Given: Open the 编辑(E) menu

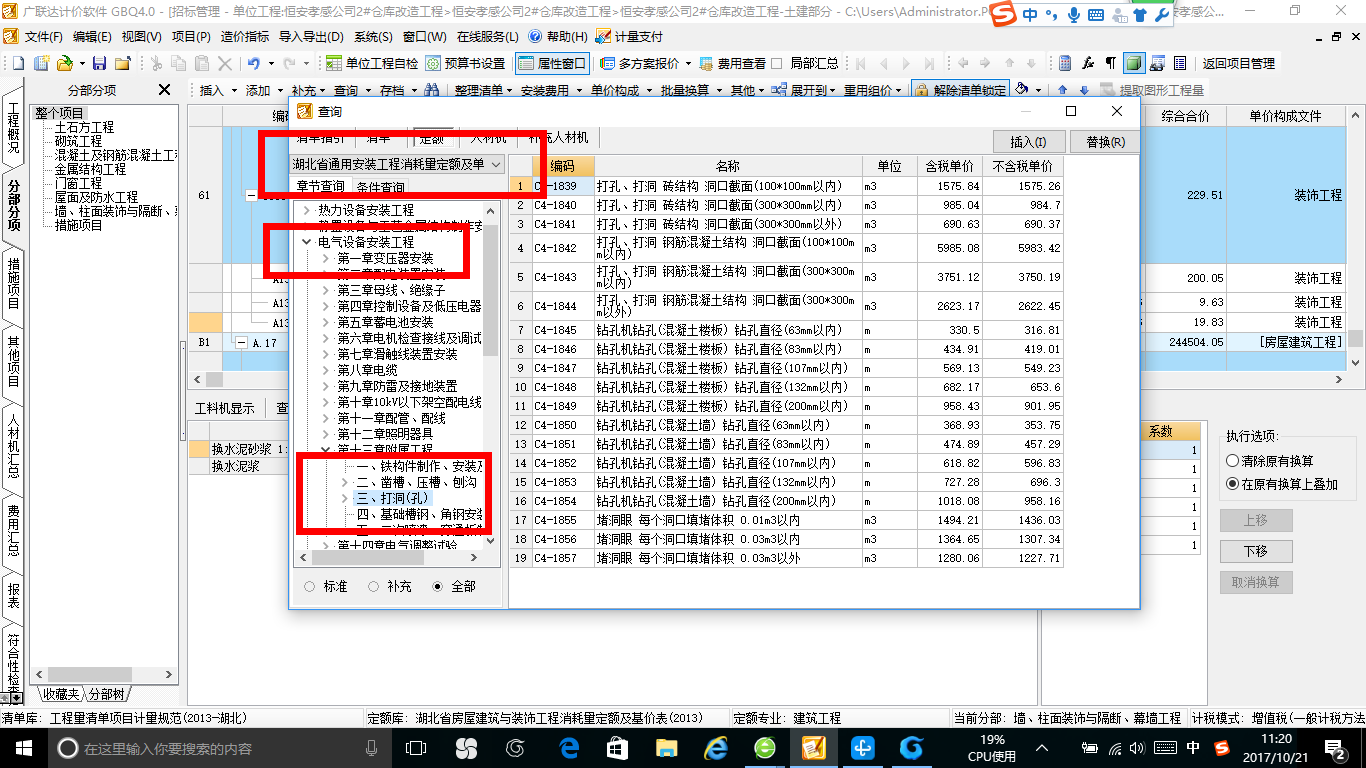Looking at the screenshot, I should (92, 37).
